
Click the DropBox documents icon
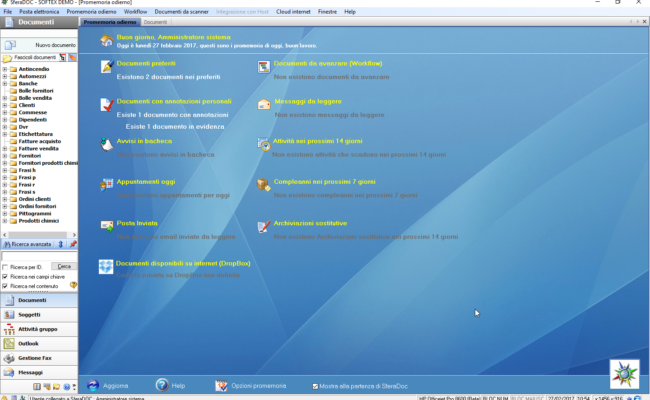tap(106, 267)
